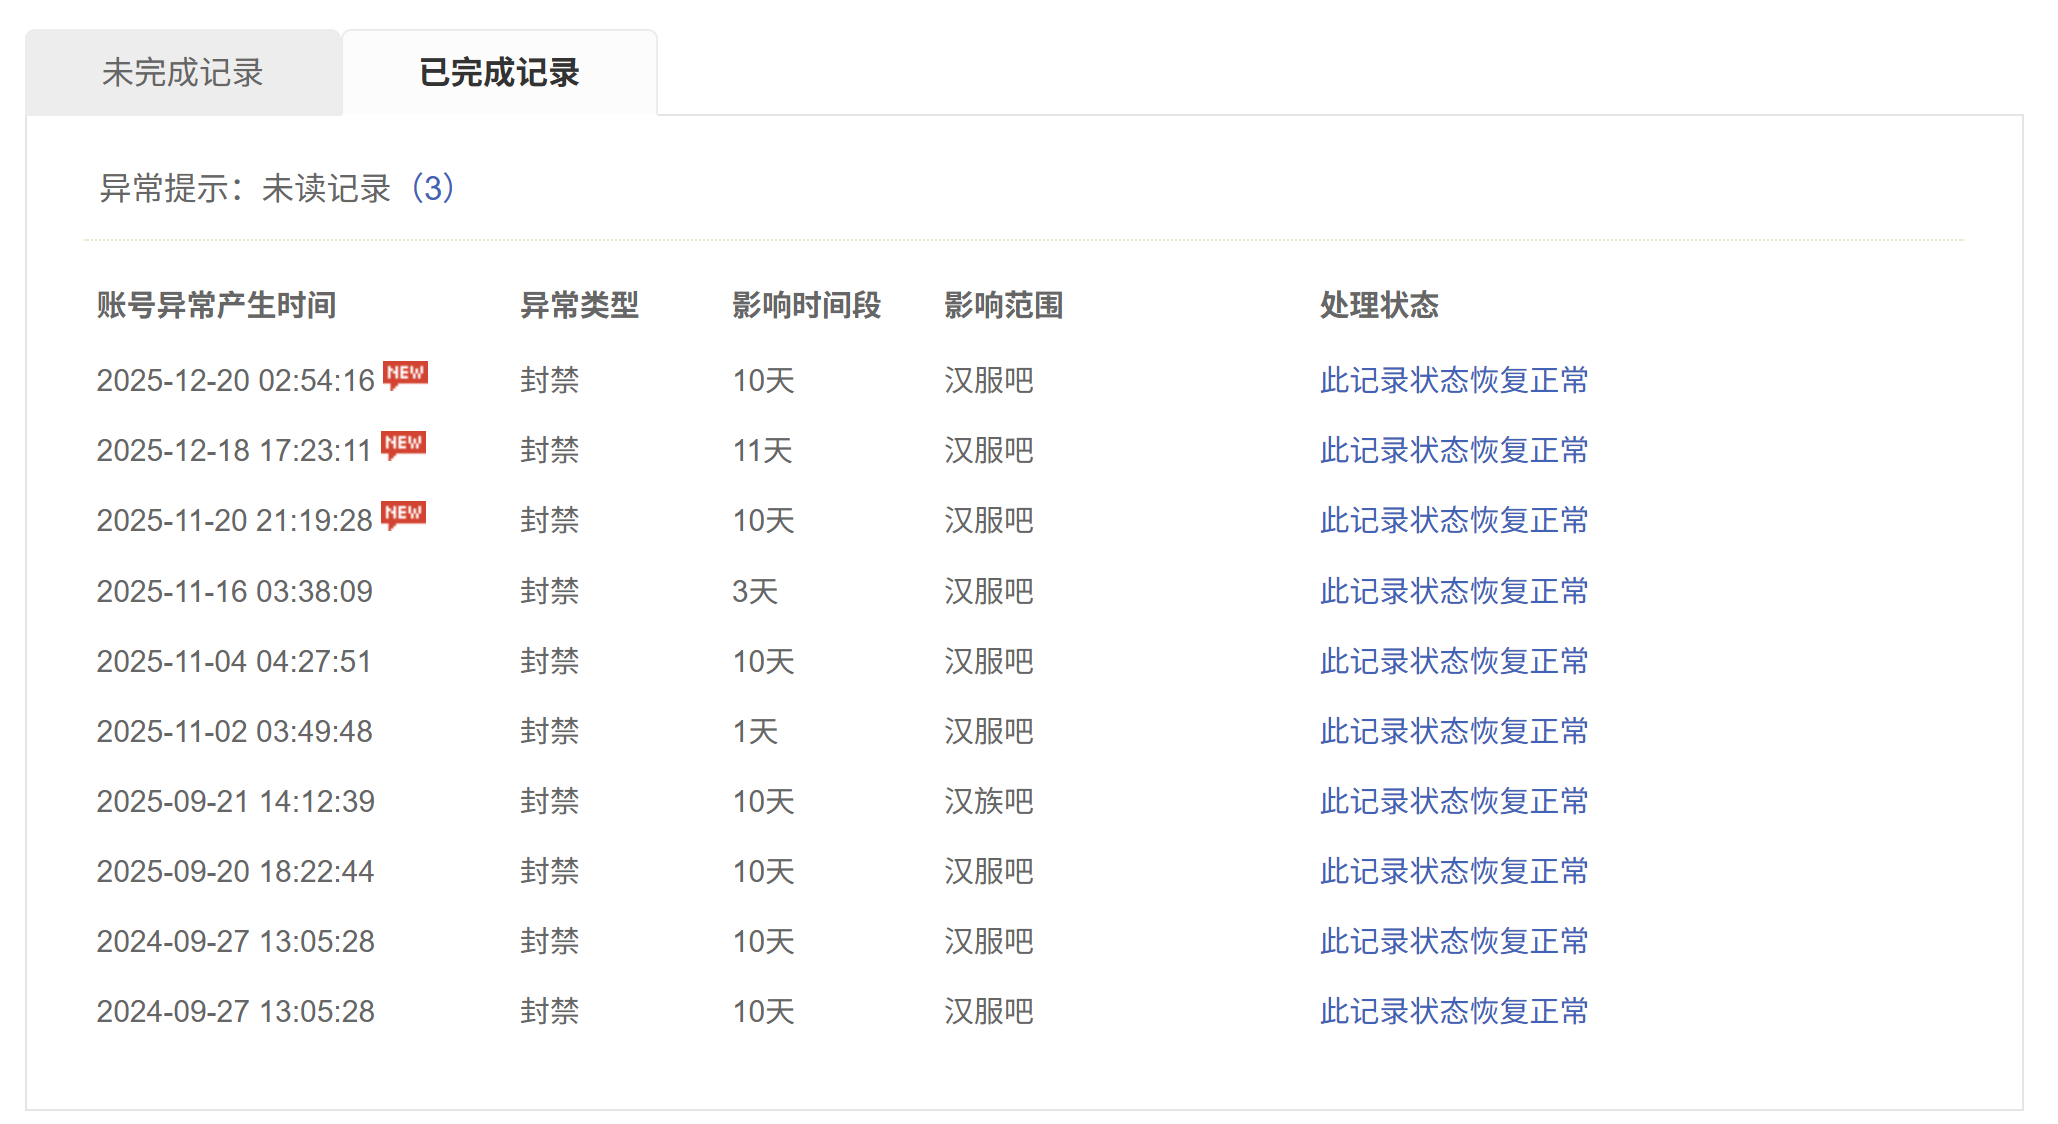Screen dimensions: 2058x1124
Task: Click the 11天 duration cell
Action: [x=762, y=450]
